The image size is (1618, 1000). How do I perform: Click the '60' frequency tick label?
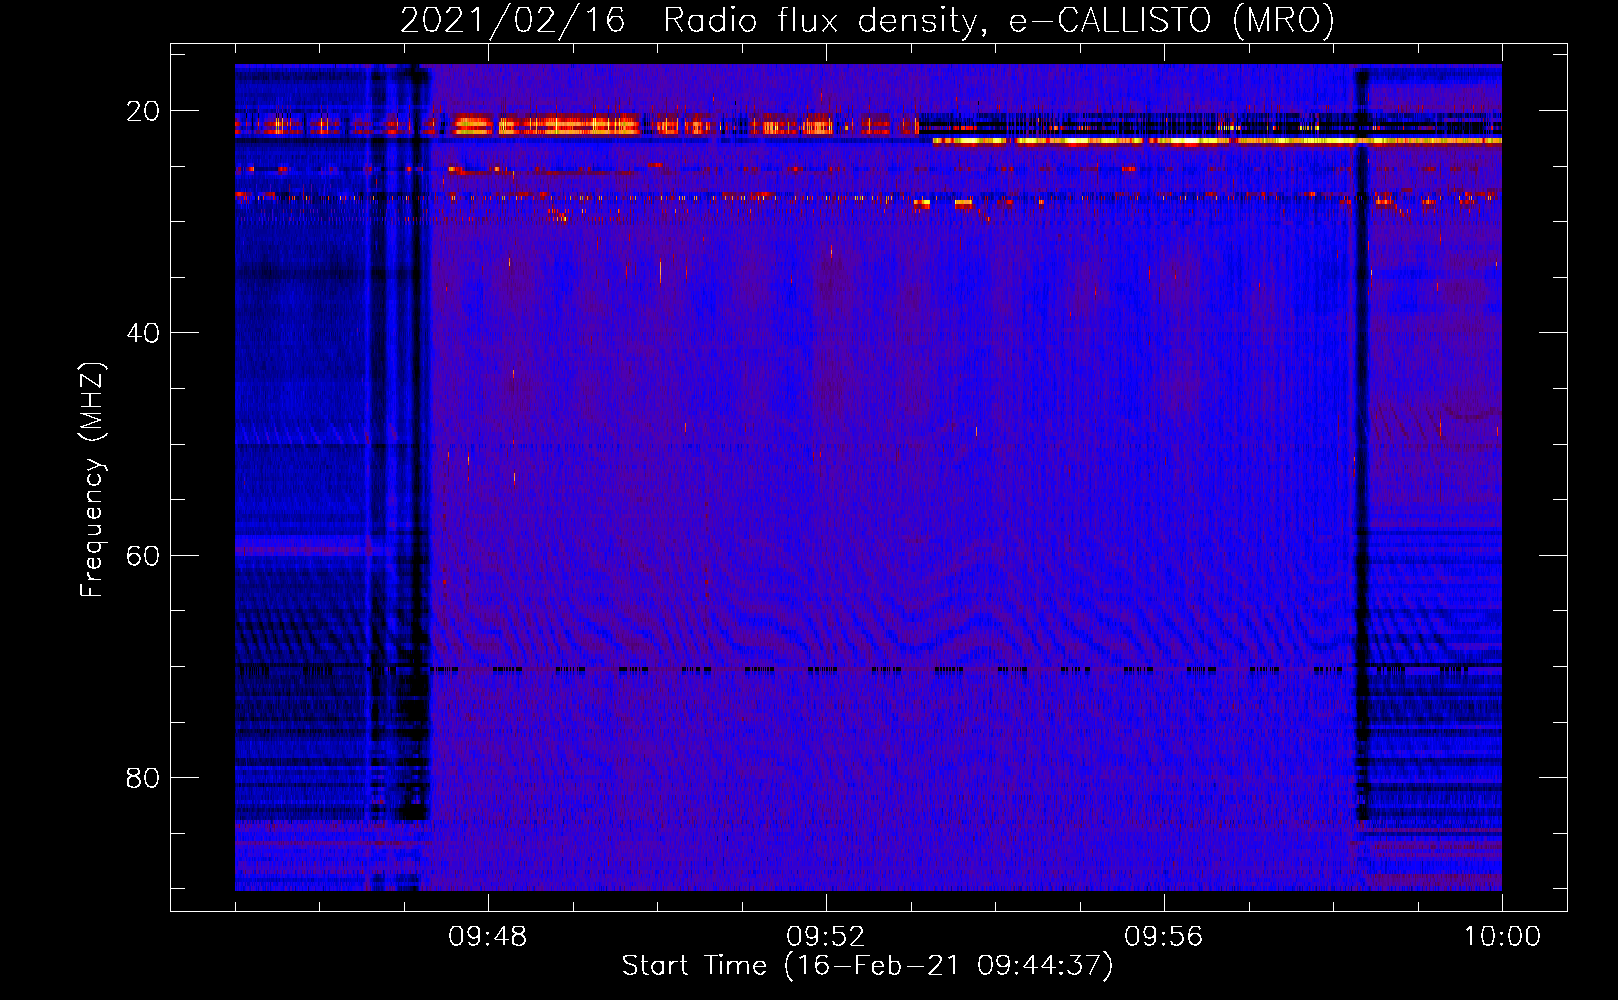point(143,555)
